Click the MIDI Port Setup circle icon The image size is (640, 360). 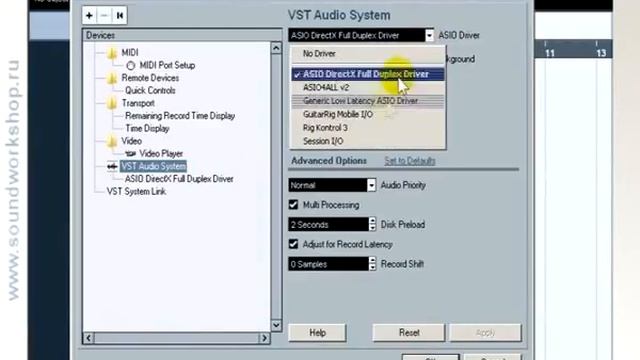131,65
